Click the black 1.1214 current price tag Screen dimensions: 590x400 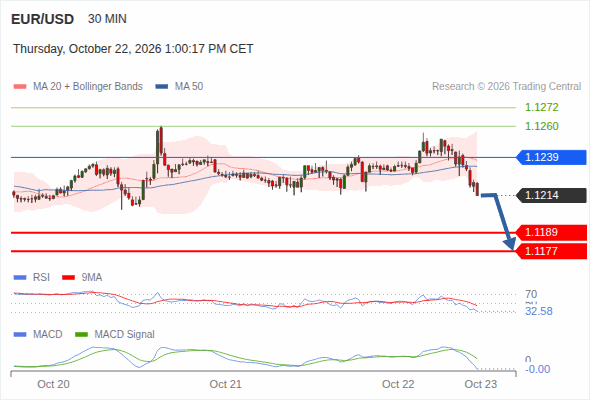(552, 195)
